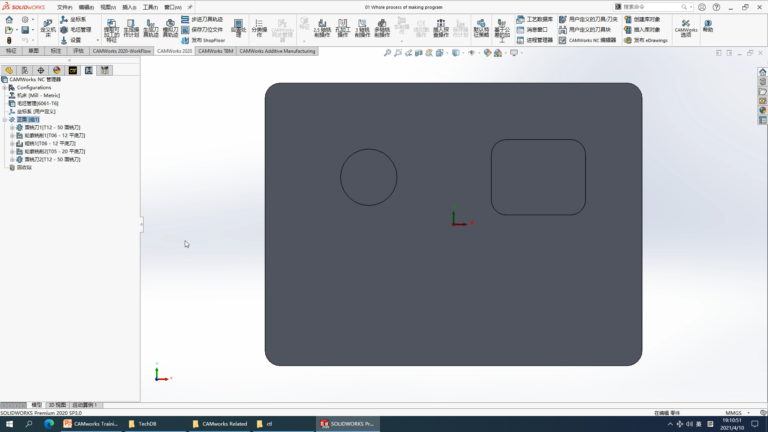Viewport: 768px width, 432px height.
Task: Open 毛坯管理 stock manager tool
Action: [75, 29]
